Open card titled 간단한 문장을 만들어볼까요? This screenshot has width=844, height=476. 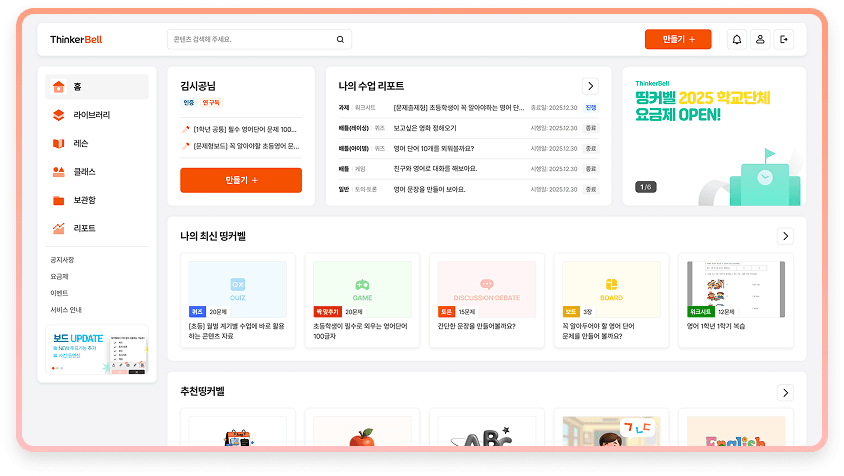click(487, 300)
